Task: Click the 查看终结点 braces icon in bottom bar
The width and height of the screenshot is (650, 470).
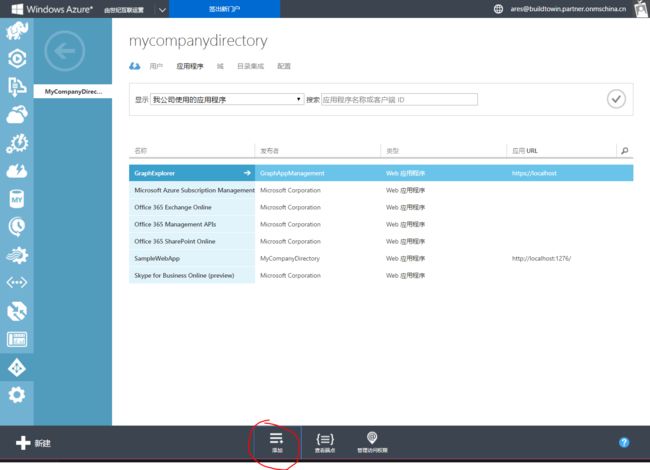Action: [x=325, y=443]
